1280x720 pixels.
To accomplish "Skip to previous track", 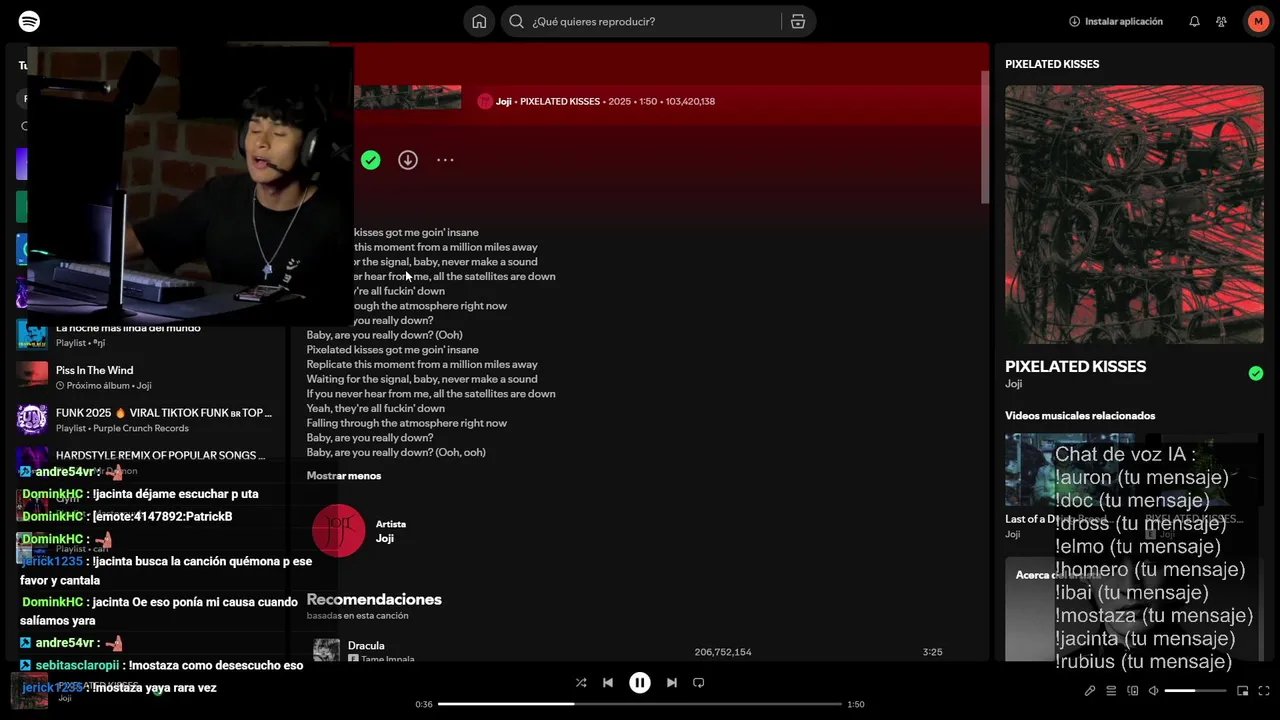I will (x=608, y=683).
